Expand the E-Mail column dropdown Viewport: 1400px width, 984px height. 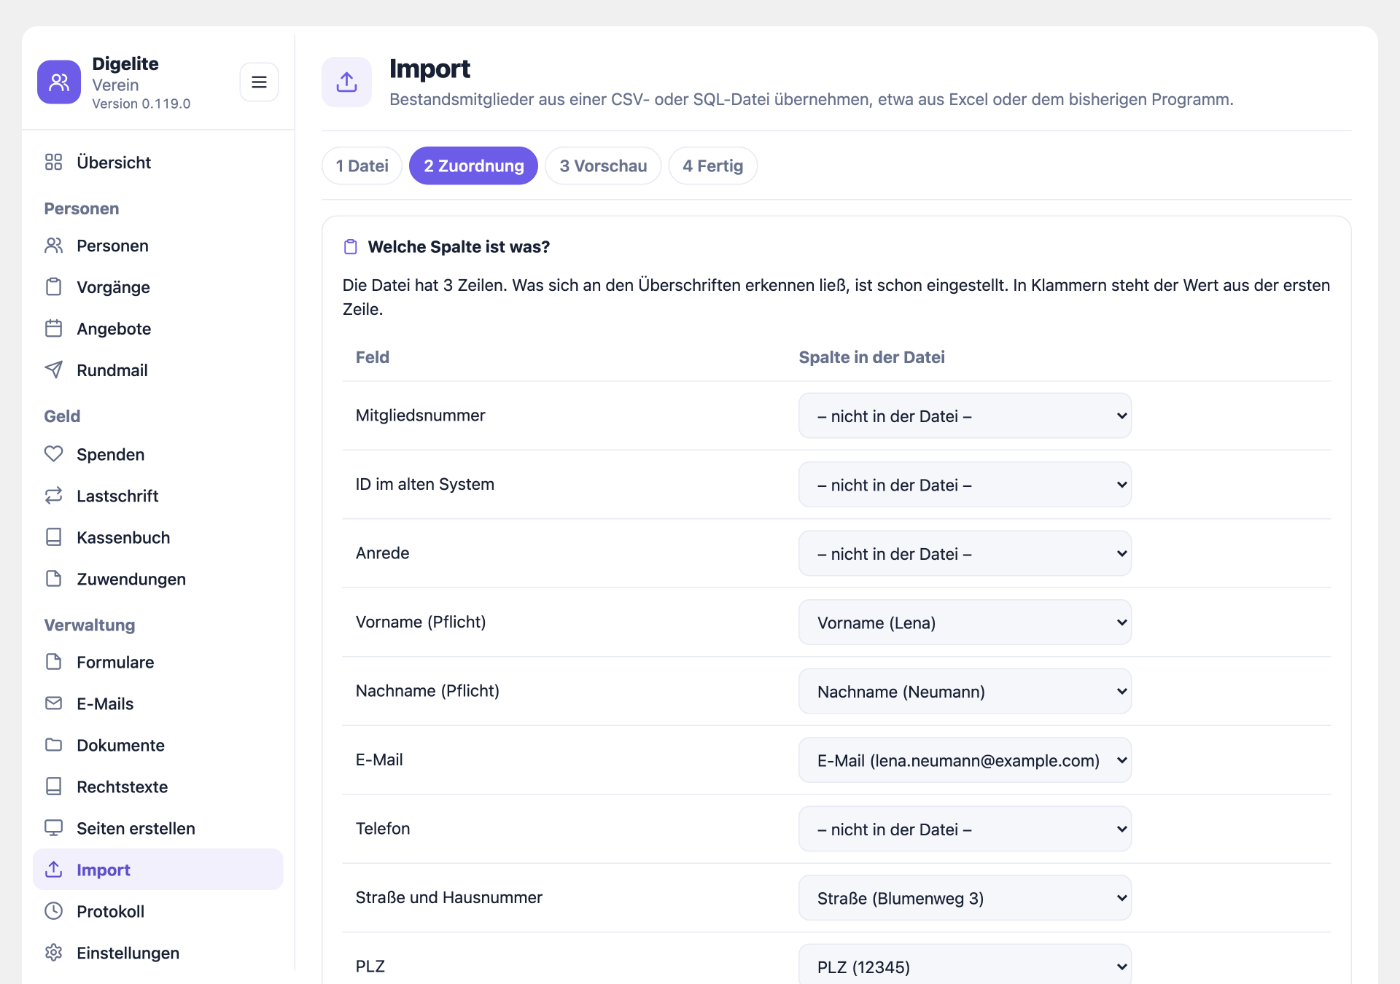pyautogui.click(x=965, y=761)
